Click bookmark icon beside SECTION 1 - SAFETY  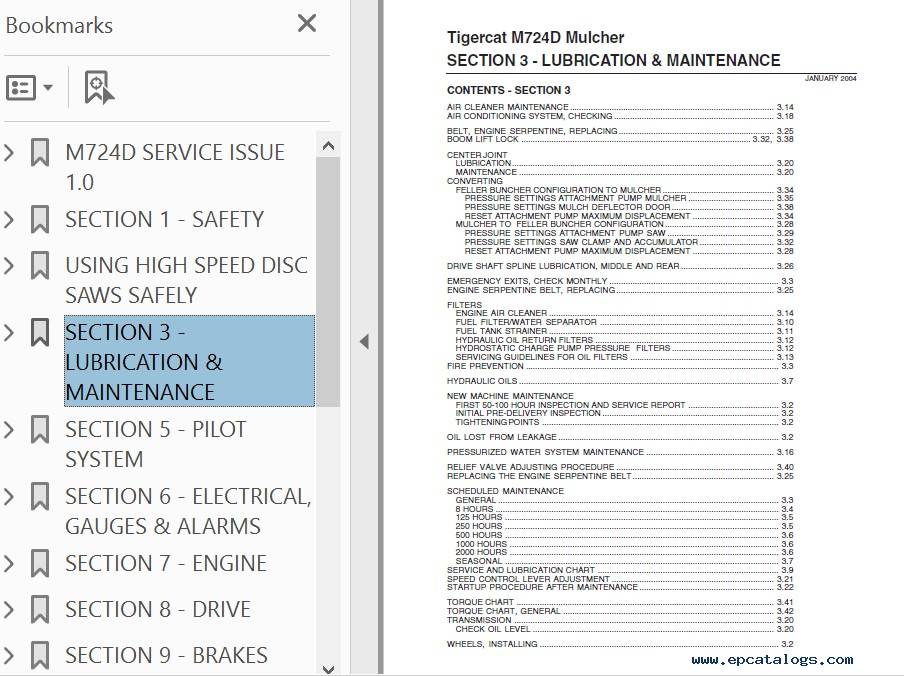[40, 220]
